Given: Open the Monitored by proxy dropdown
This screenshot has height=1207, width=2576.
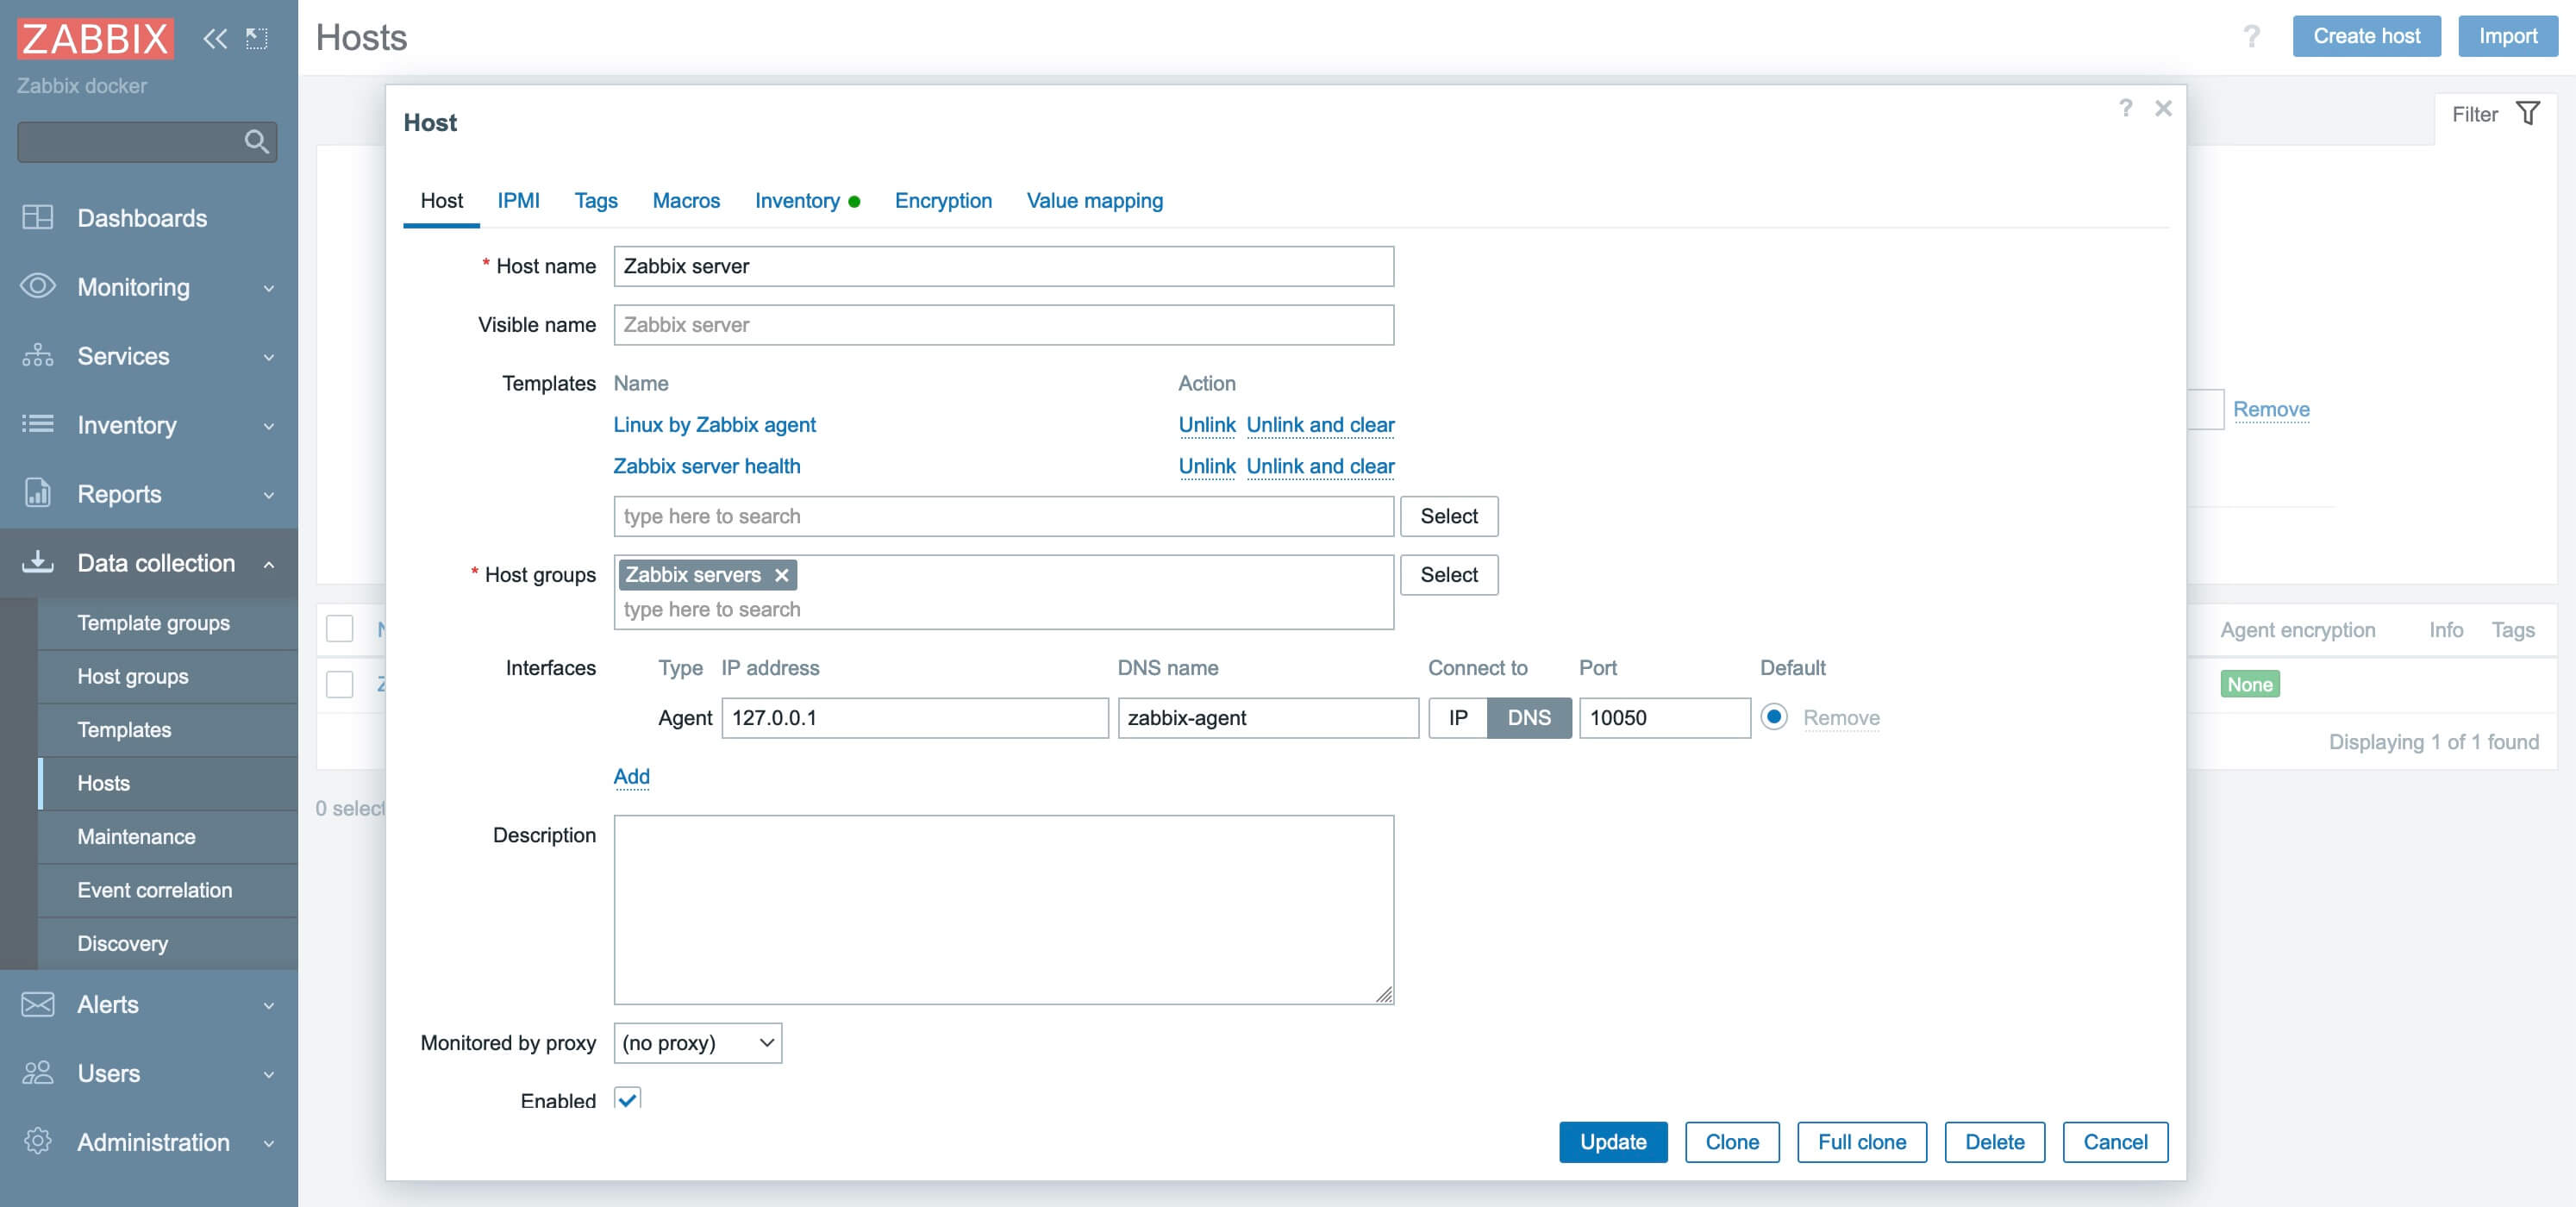Looking at the screenshot, I should click(x=698, y=1041).
